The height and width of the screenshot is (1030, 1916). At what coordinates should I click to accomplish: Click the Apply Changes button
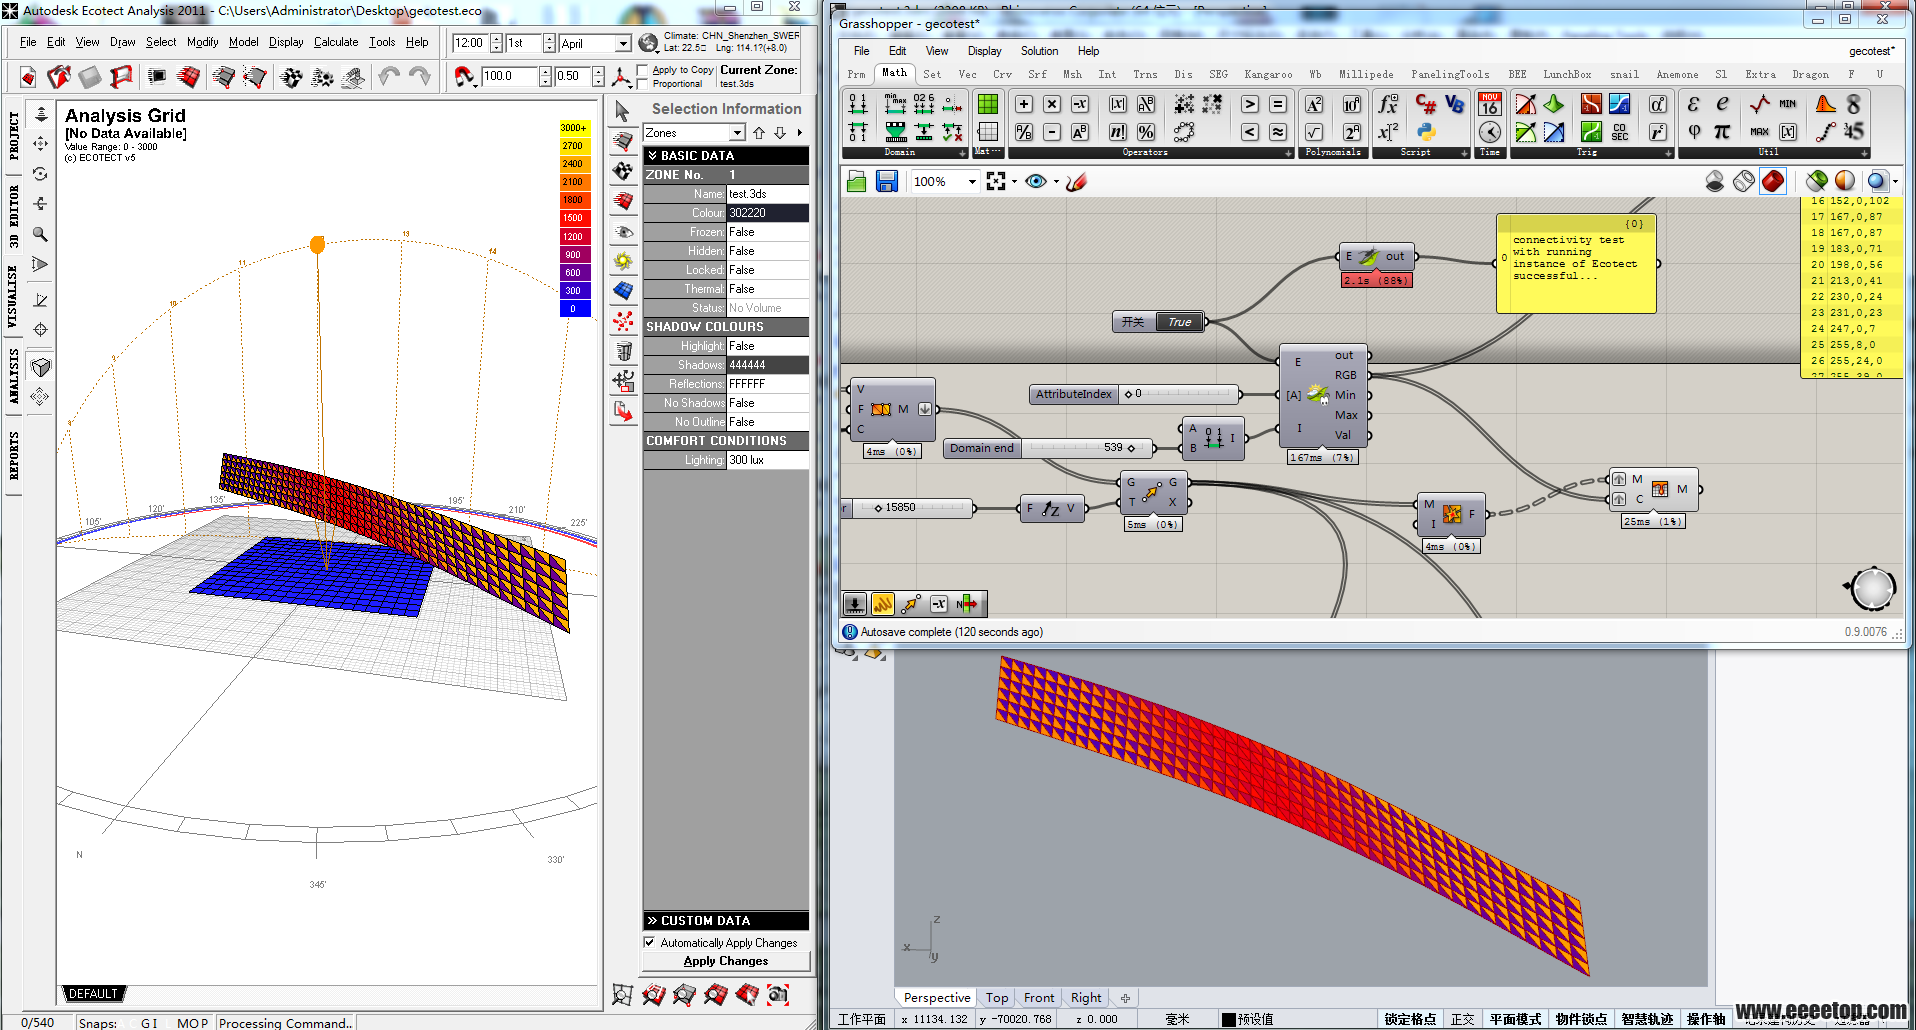(726, 961)
